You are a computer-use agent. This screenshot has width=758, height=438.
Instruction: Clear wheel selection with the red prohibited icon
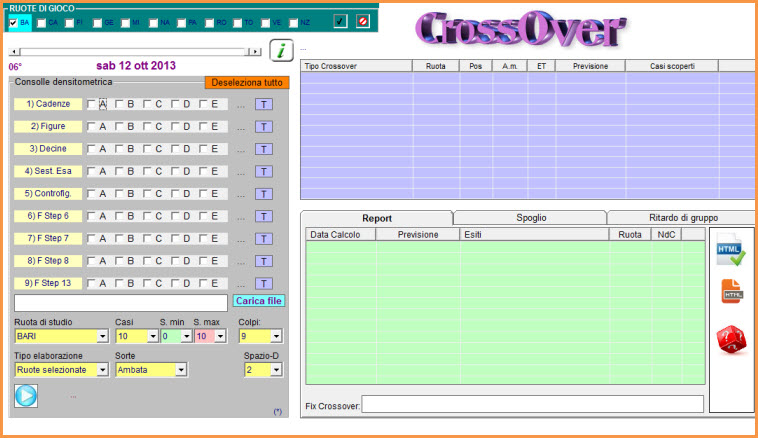coord(363,21)
